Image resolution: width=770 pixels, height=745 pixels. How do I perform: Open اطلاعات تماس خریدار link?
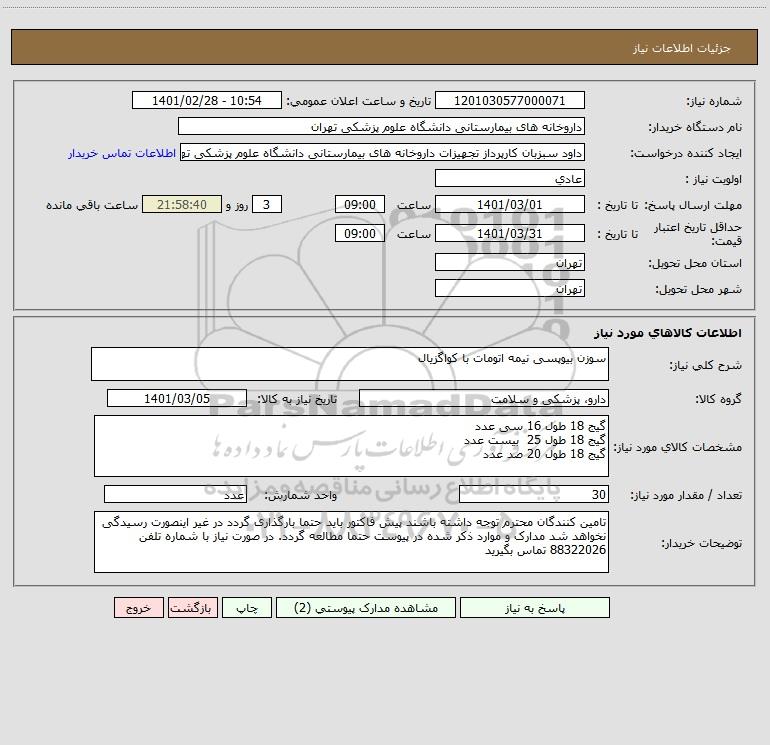(x=122, y=153)
